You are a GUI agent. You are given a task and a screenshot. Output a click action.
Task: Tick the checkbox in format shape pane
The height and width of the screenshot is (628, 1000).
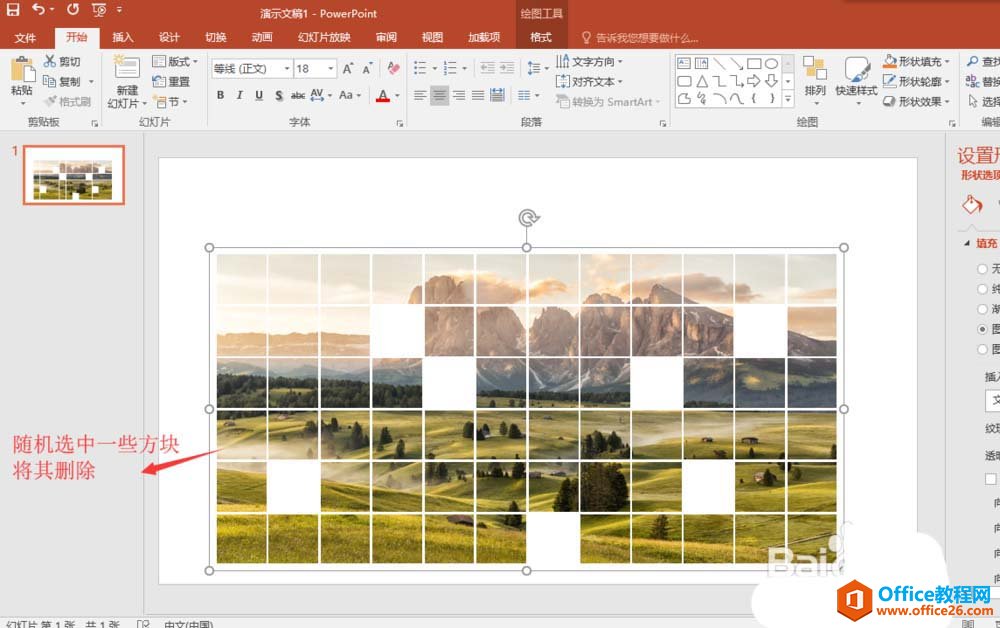(990, 479)
